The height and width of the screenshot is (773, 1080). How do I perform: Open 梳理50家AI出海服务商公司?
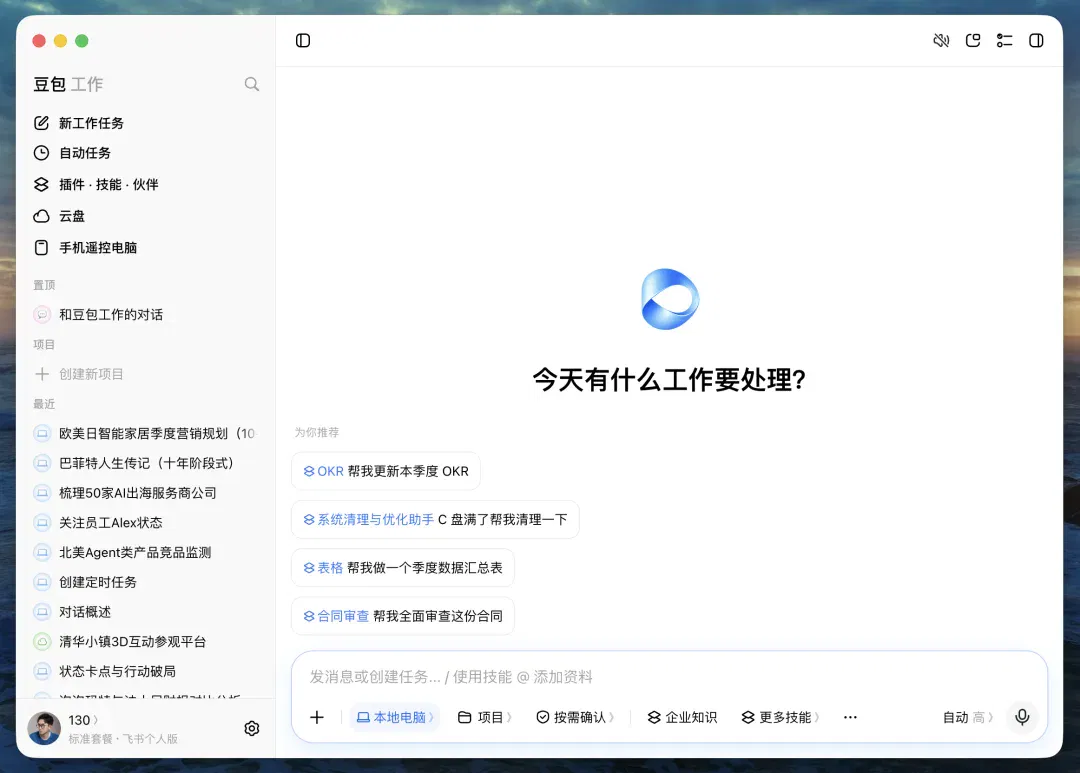[145, 493]
